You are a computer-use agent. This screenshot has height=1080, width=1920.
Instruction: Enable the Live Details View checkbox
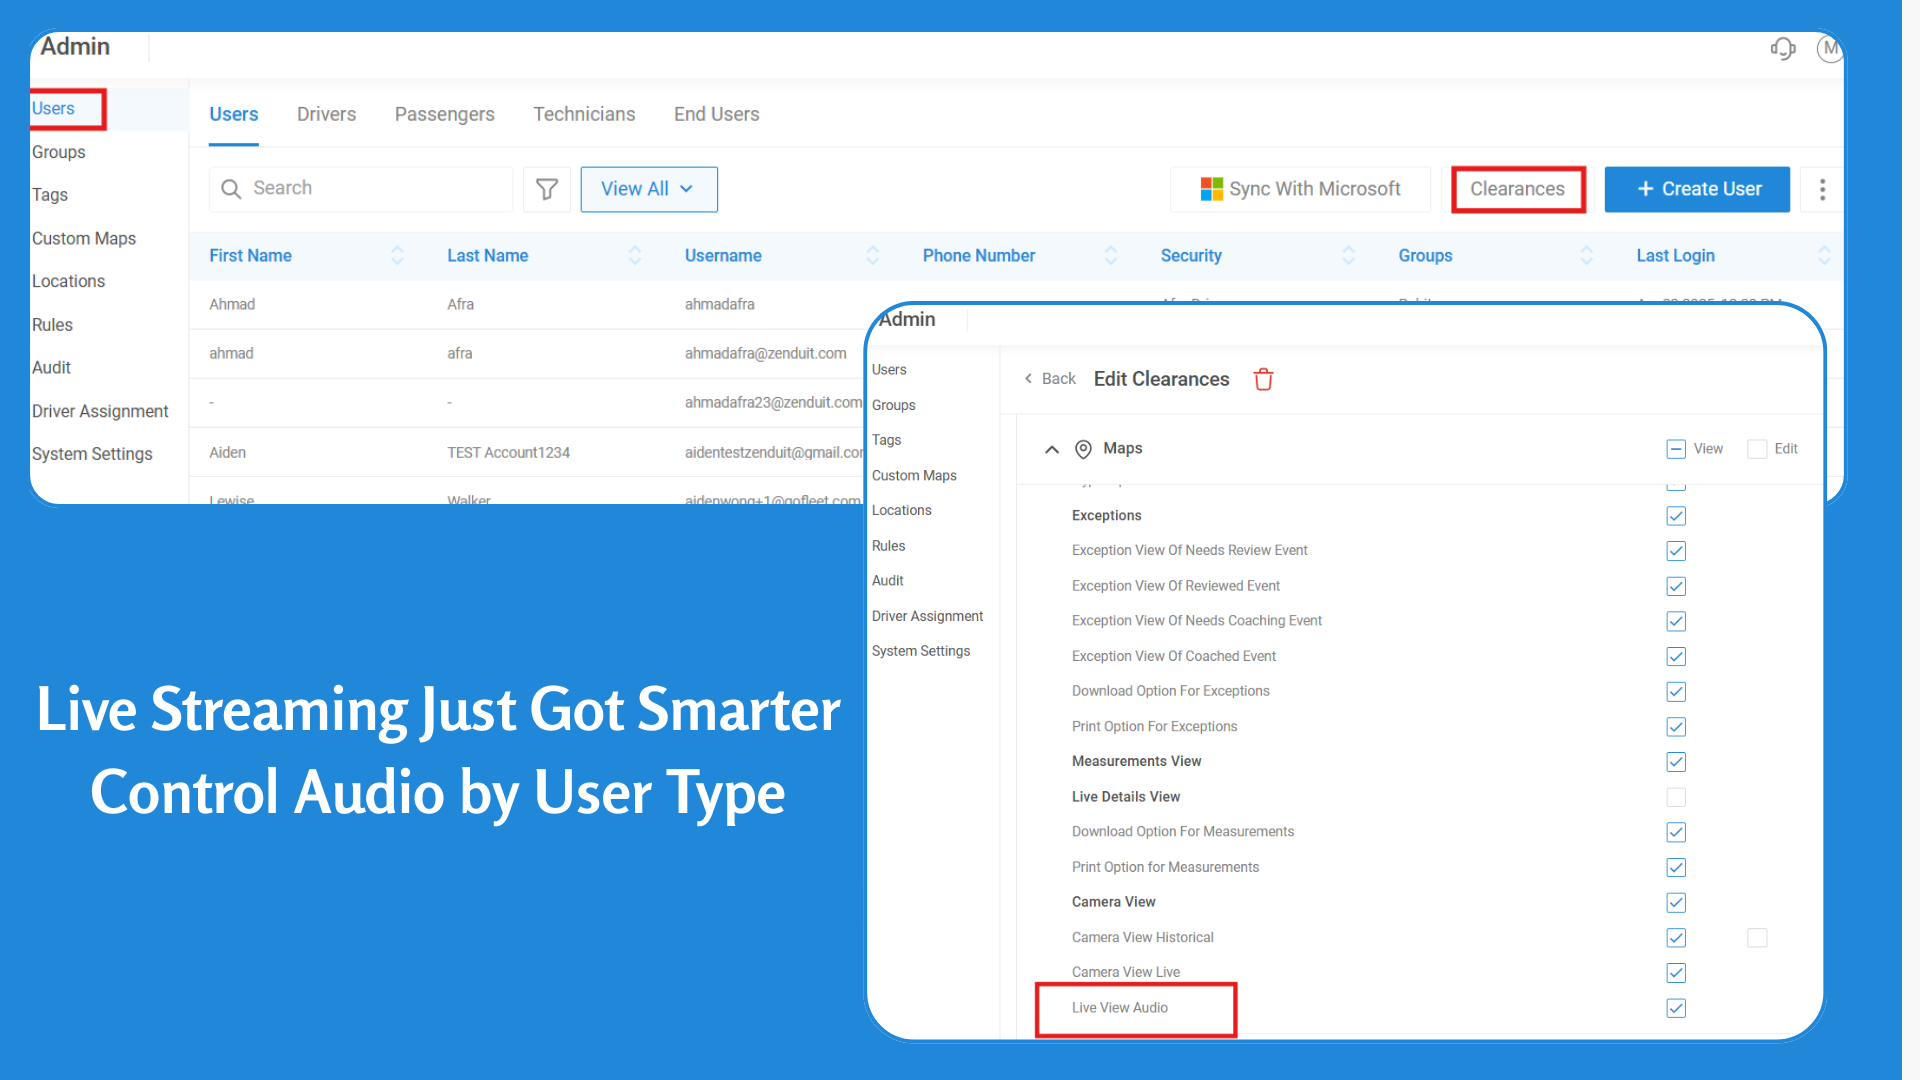(x=1676, y=797)
